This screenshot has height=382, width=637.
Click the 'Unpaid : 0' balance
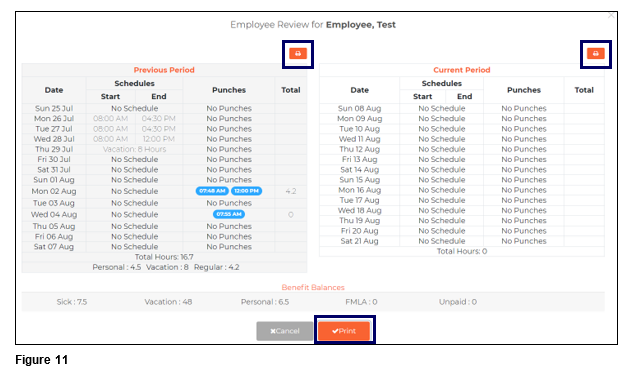point(458,302)
